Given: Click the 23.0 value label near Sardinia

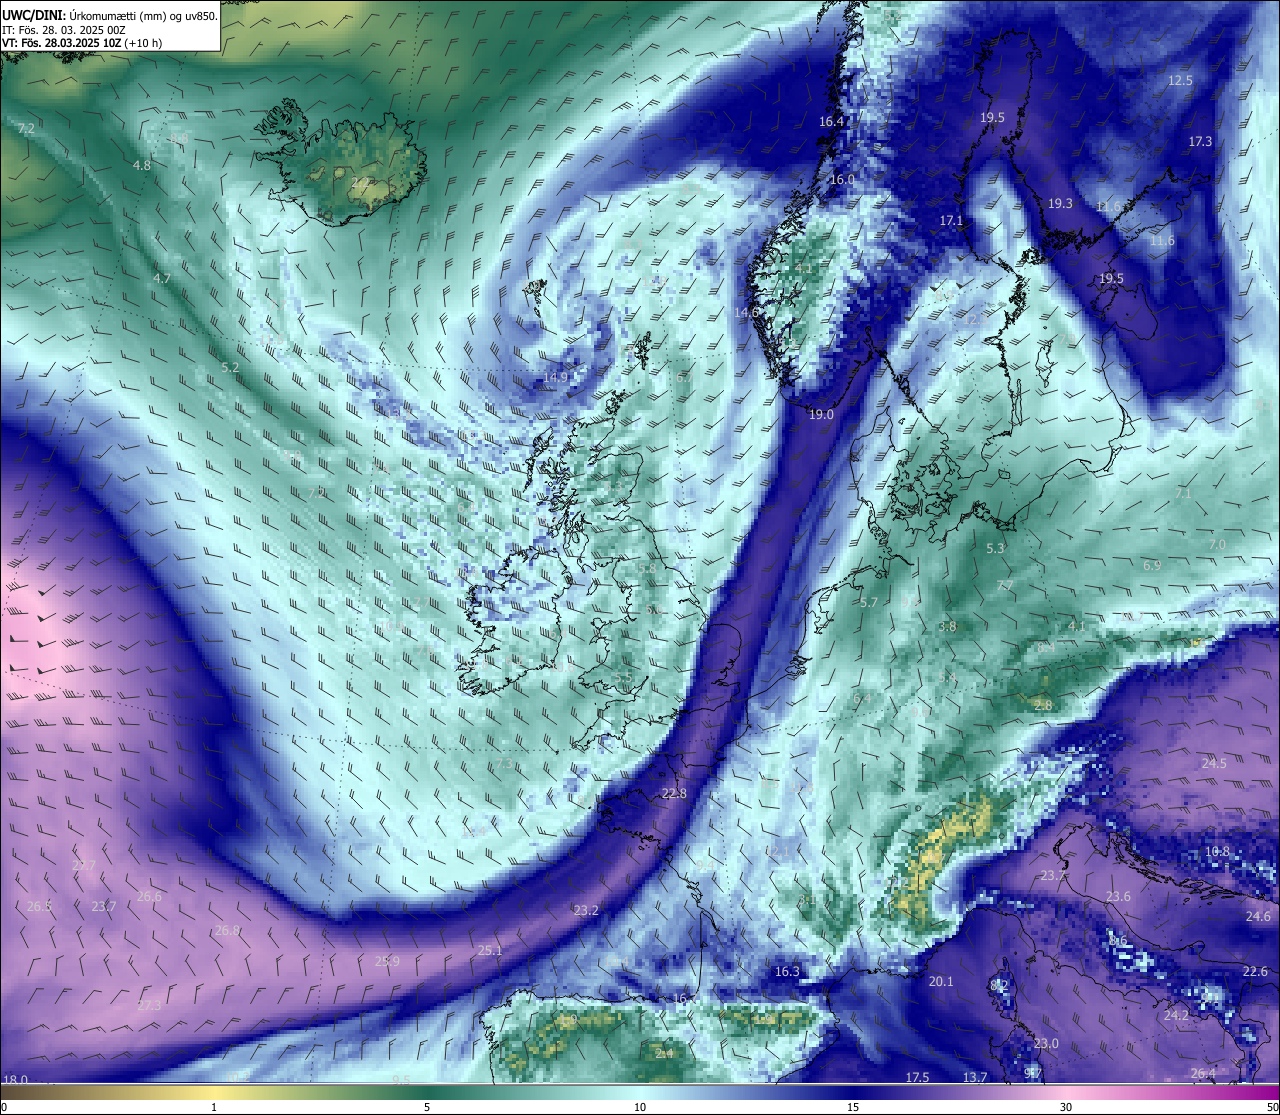Looking at the screenshot, I should click(1046, 1044).
